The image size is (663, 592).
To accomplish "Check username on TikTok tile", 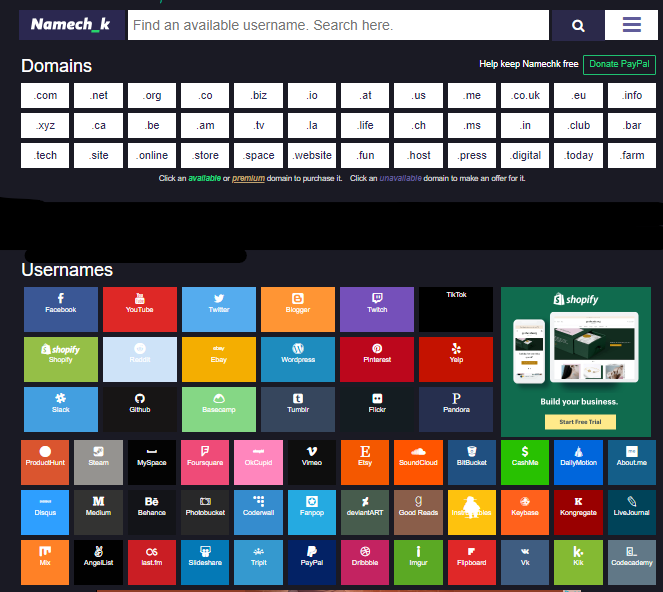I will click(x=456, y=310).
